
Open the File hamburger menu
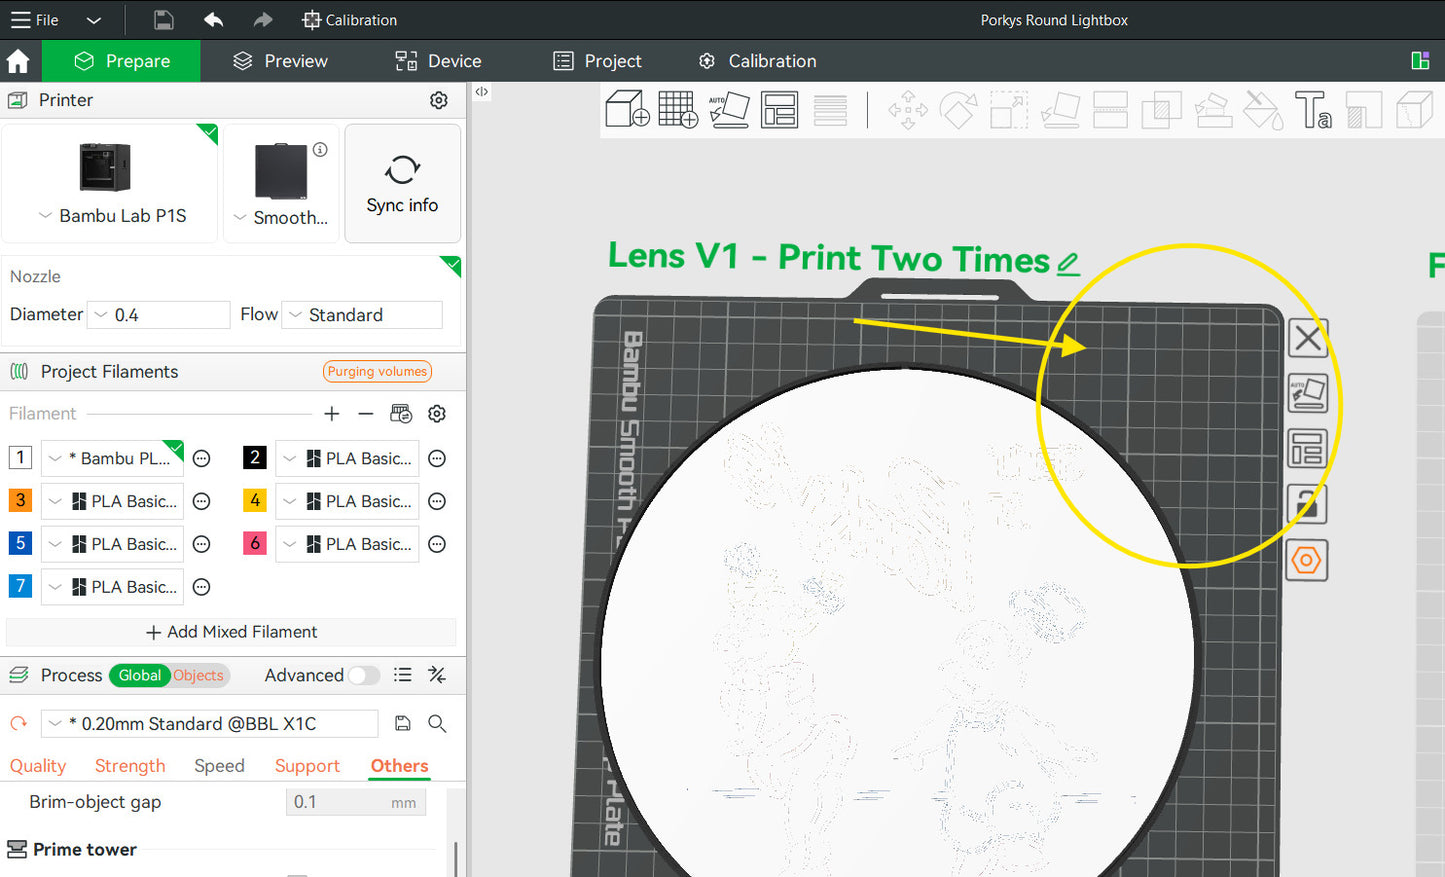pyautogui.click(x=34, y=20)
